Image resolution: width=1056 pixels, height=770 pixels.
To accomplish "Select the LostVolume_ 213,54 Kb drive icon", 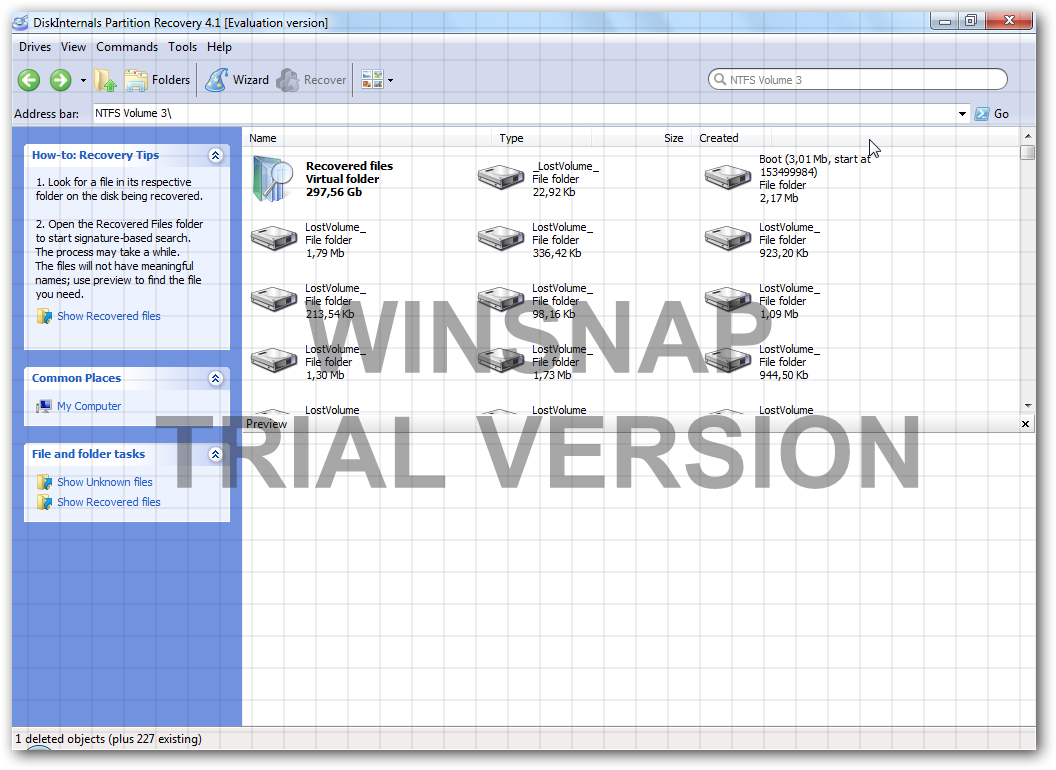I will pyautogui.click(x=273, y=299).
